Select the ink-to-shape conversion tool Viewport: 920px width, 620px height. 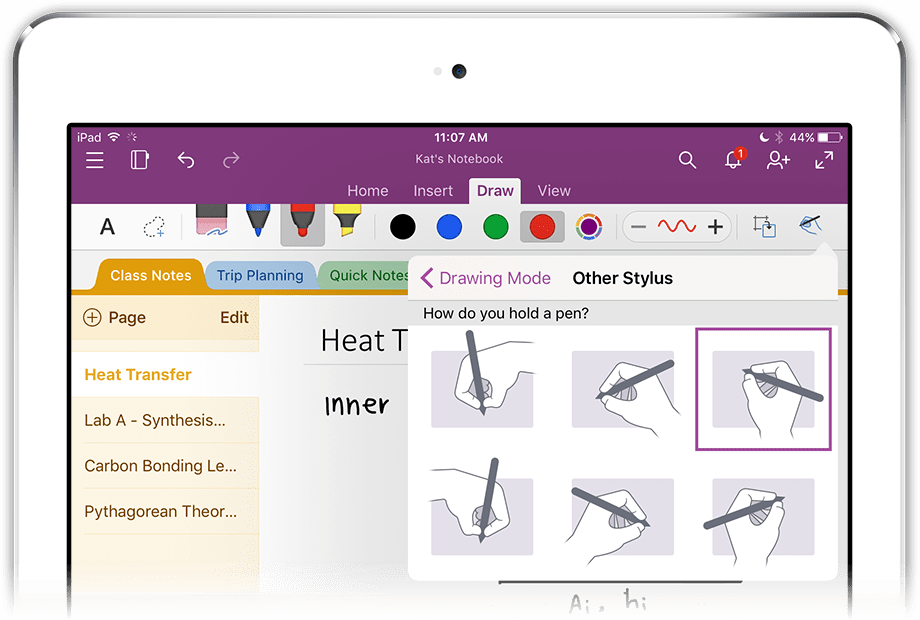(x=764, y=227)
